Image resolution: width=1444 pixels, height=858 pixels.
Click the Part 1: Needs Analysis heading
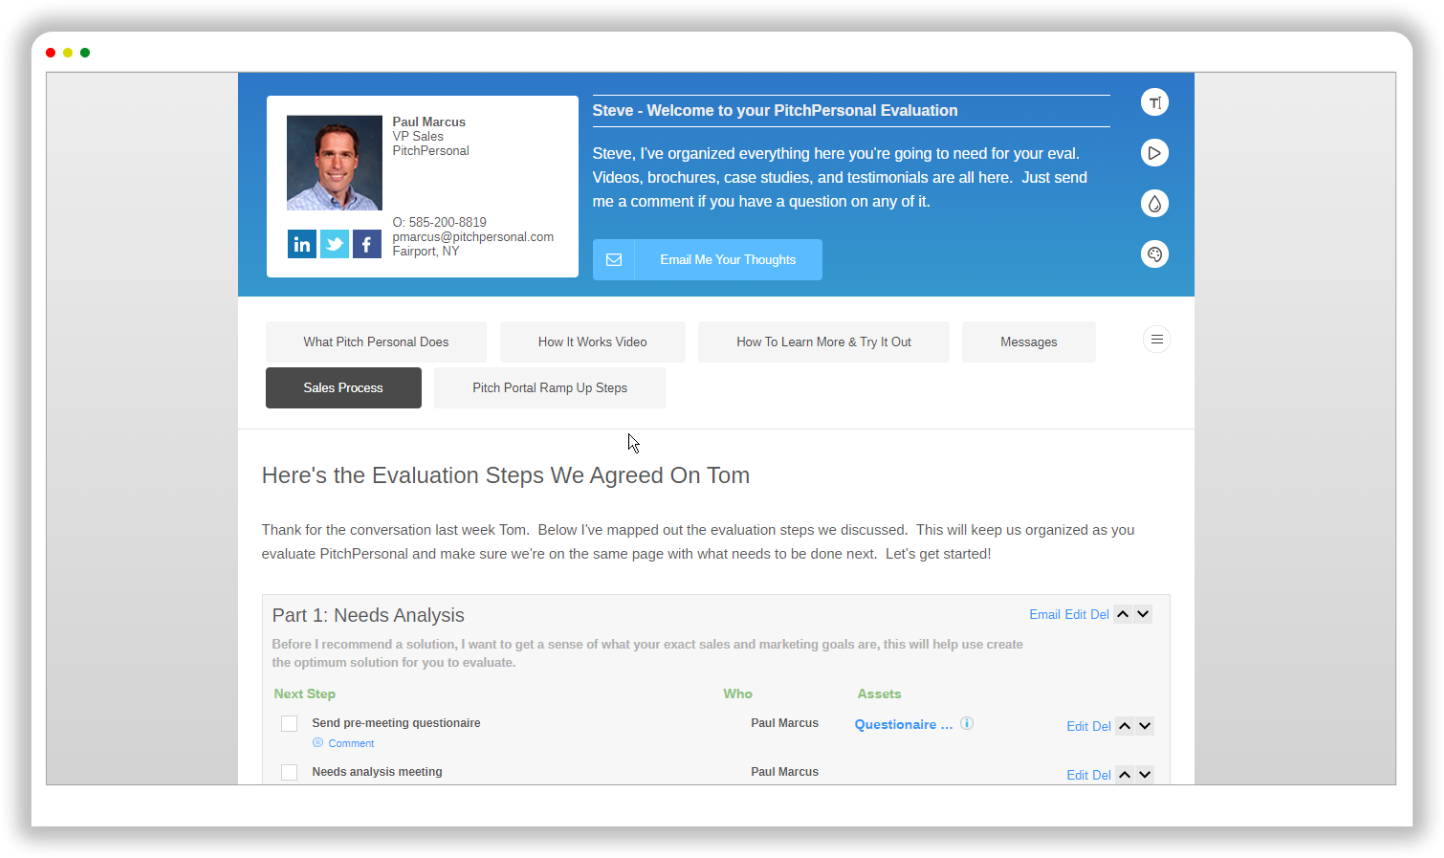pyautogui.click(x=368, y=616)
